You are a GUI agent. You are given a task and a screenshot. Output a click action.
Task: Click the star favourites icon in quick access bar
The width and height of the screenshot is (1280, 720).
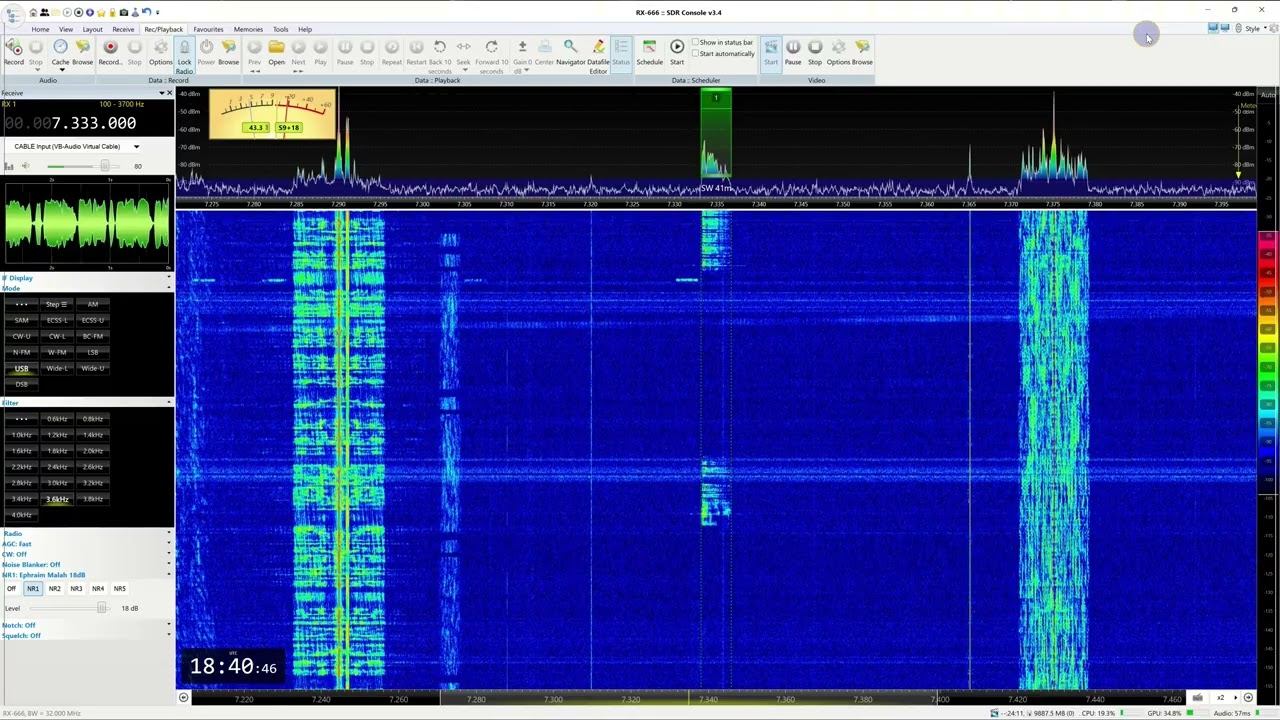point(101,12)
